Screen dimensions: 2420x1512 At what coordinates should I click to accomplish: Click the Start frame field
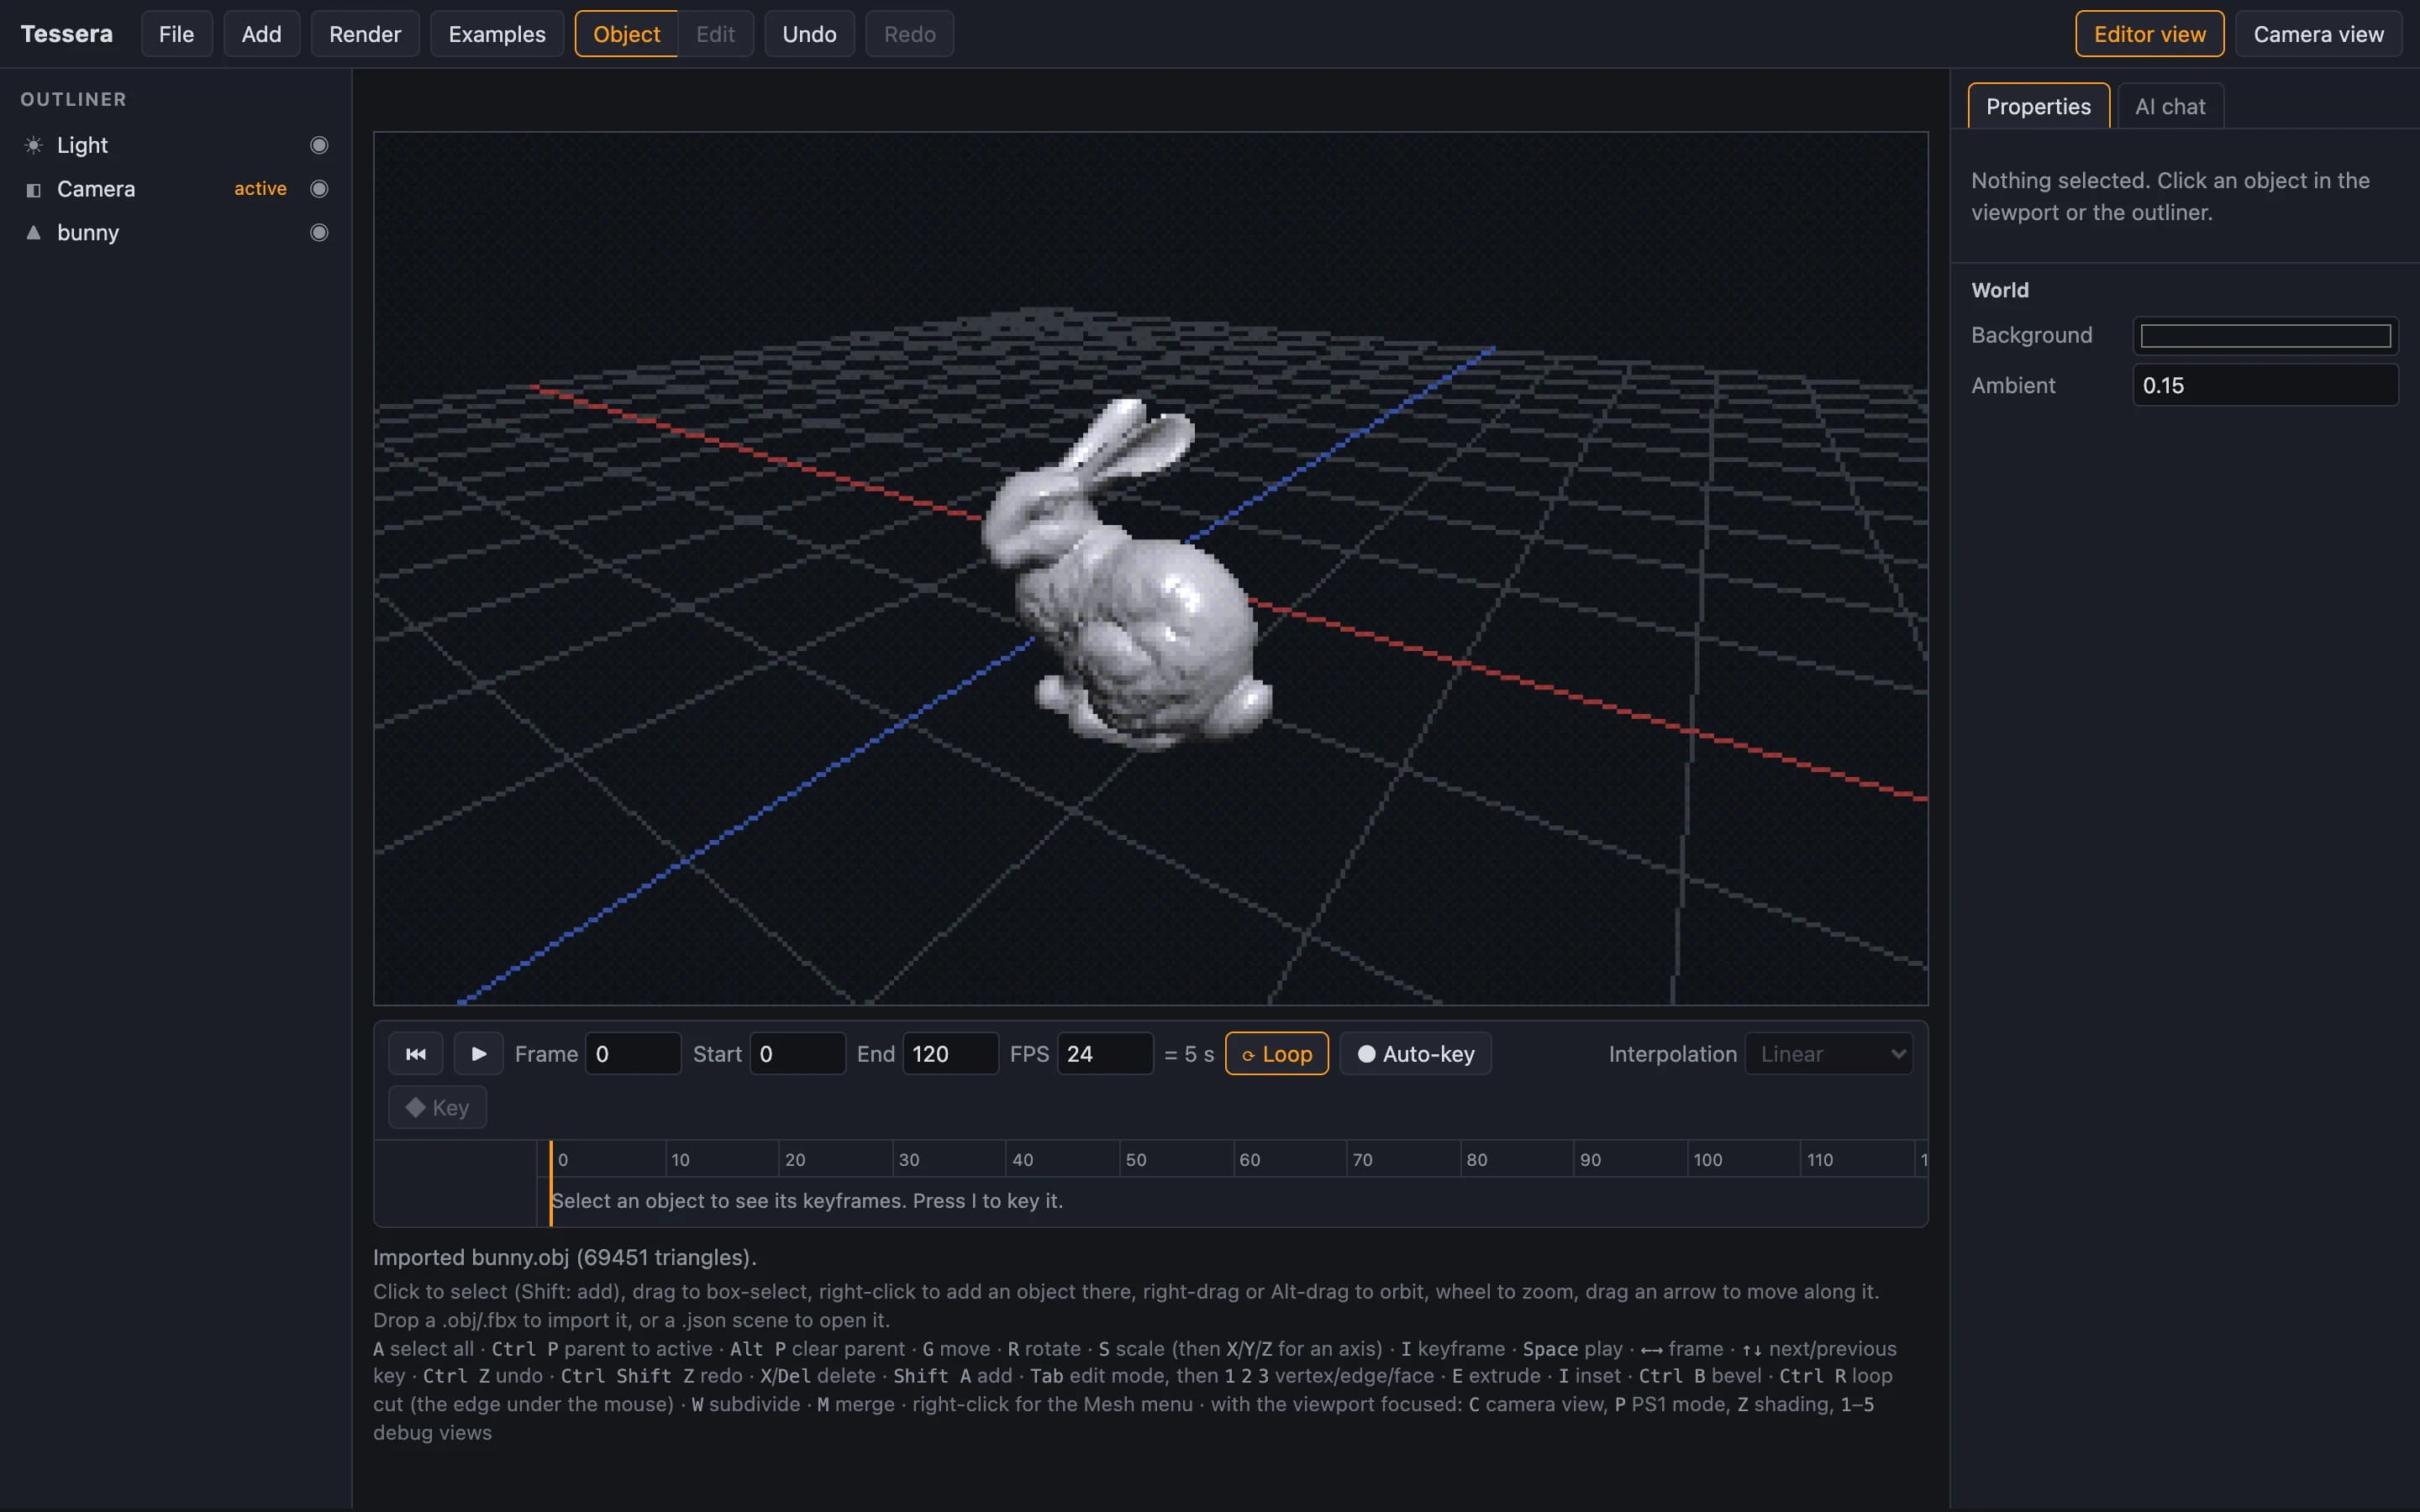pyautogui.click(x=797, y=1053)
